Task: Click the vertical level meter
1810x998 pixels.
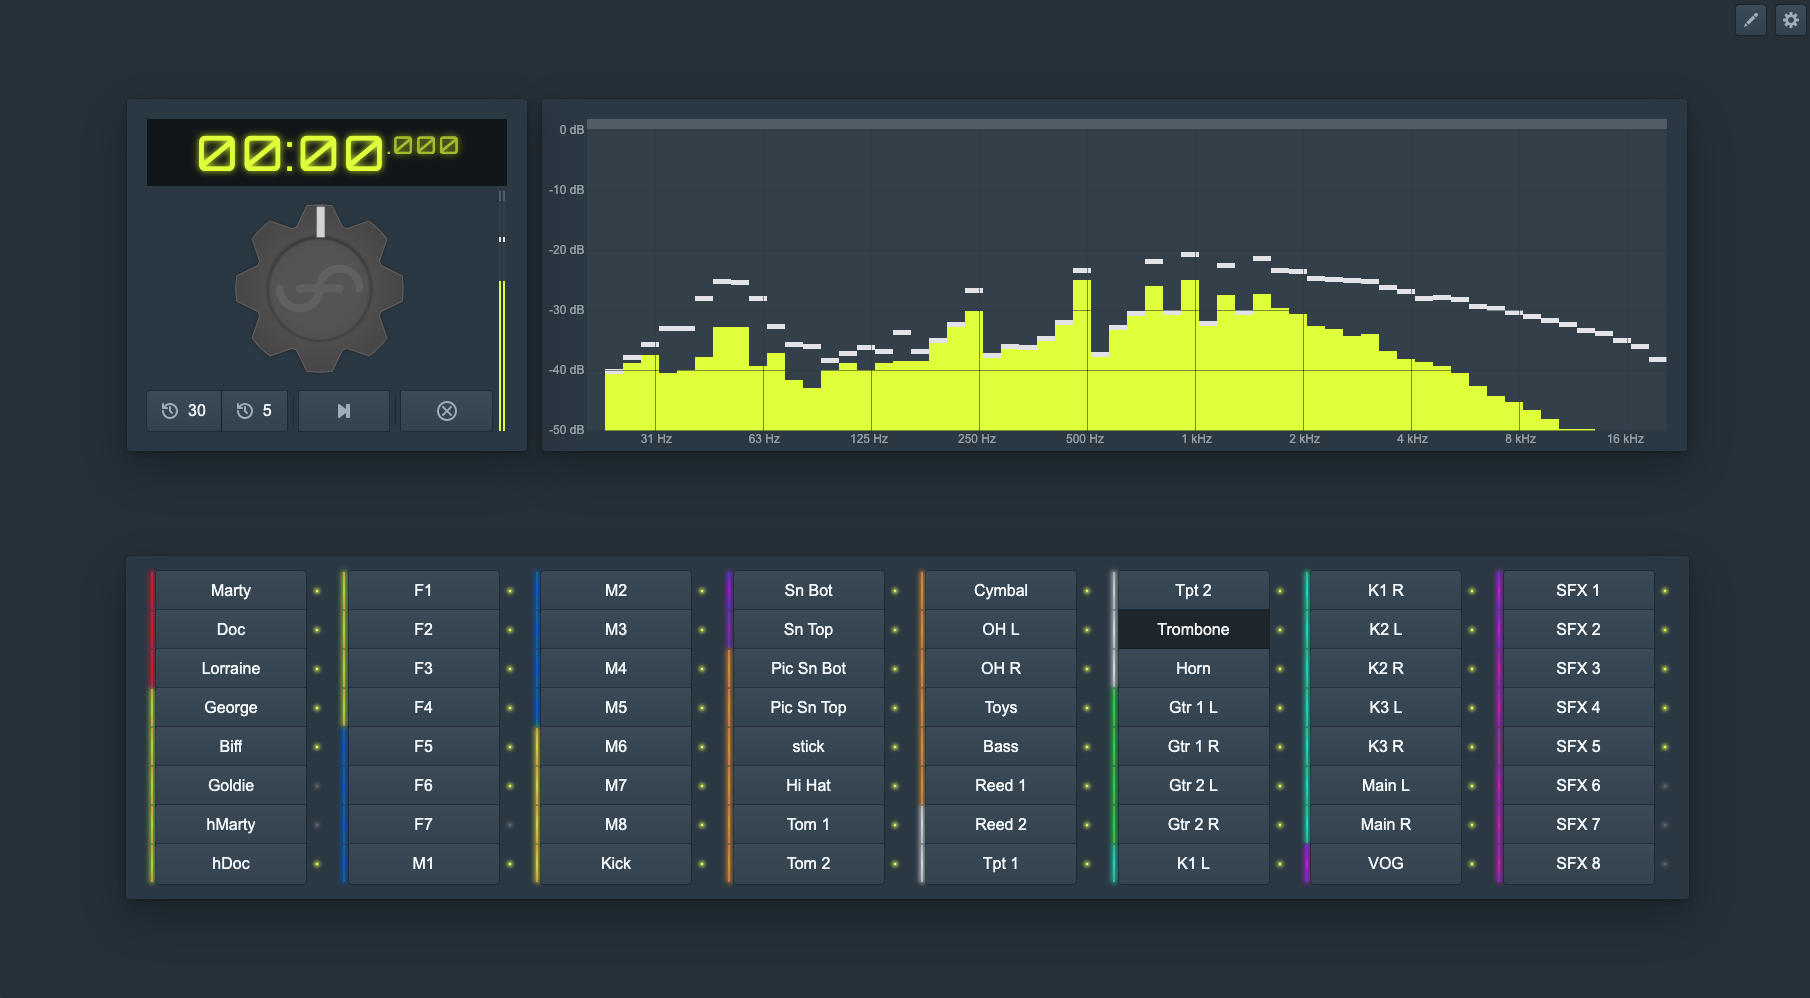Action: [502, 311]
